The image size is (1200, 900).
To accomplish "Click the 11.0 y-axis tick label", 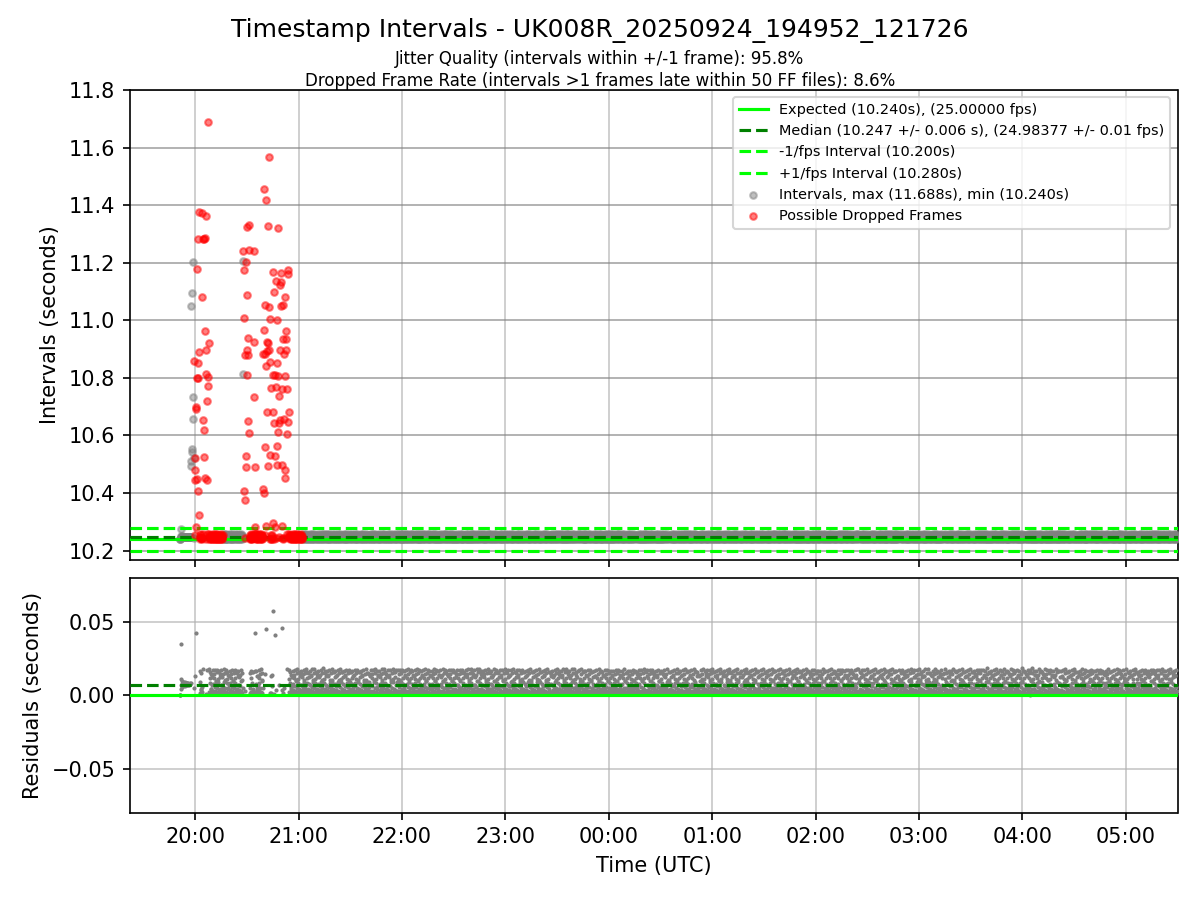I will tap(93, 321).
